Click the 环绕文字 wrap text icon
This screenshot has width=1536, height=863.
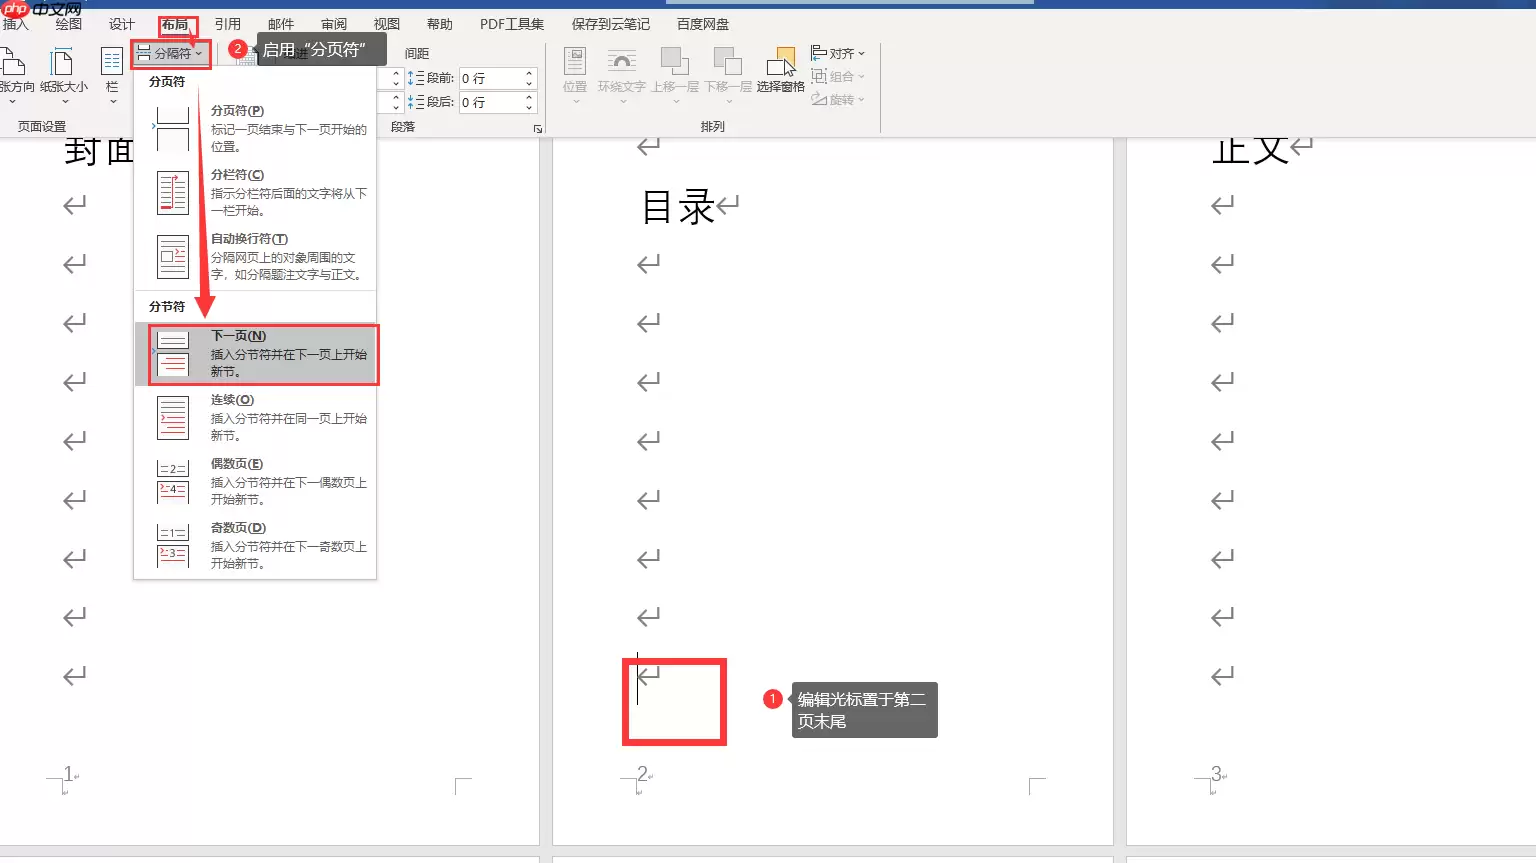tap(622, 62)
